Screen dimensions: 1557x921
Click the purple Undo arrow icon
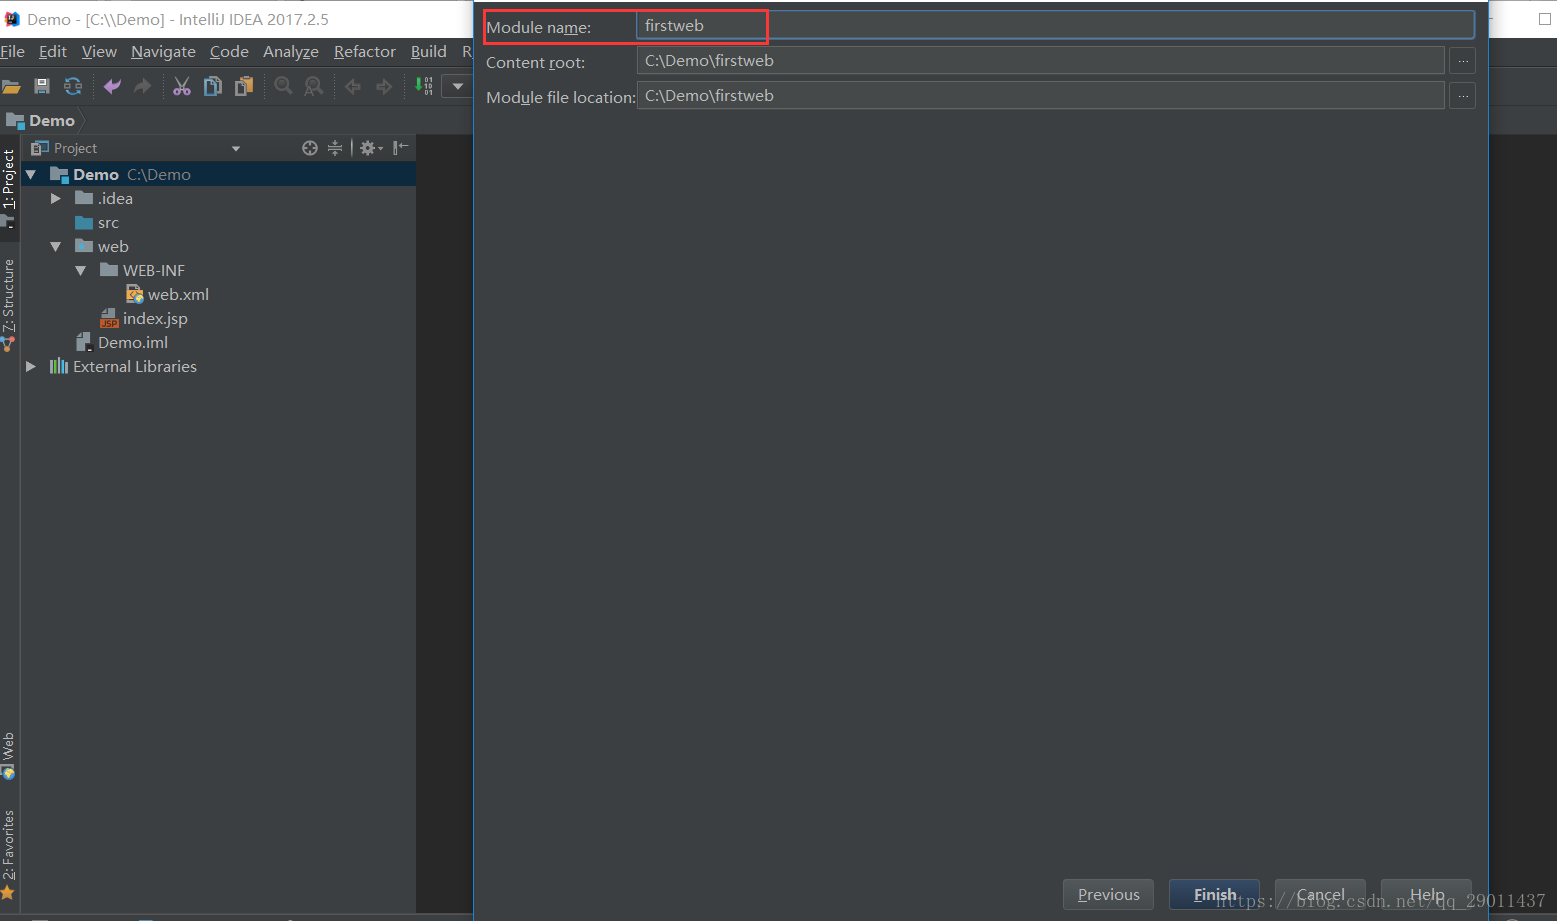coord(112,87)
